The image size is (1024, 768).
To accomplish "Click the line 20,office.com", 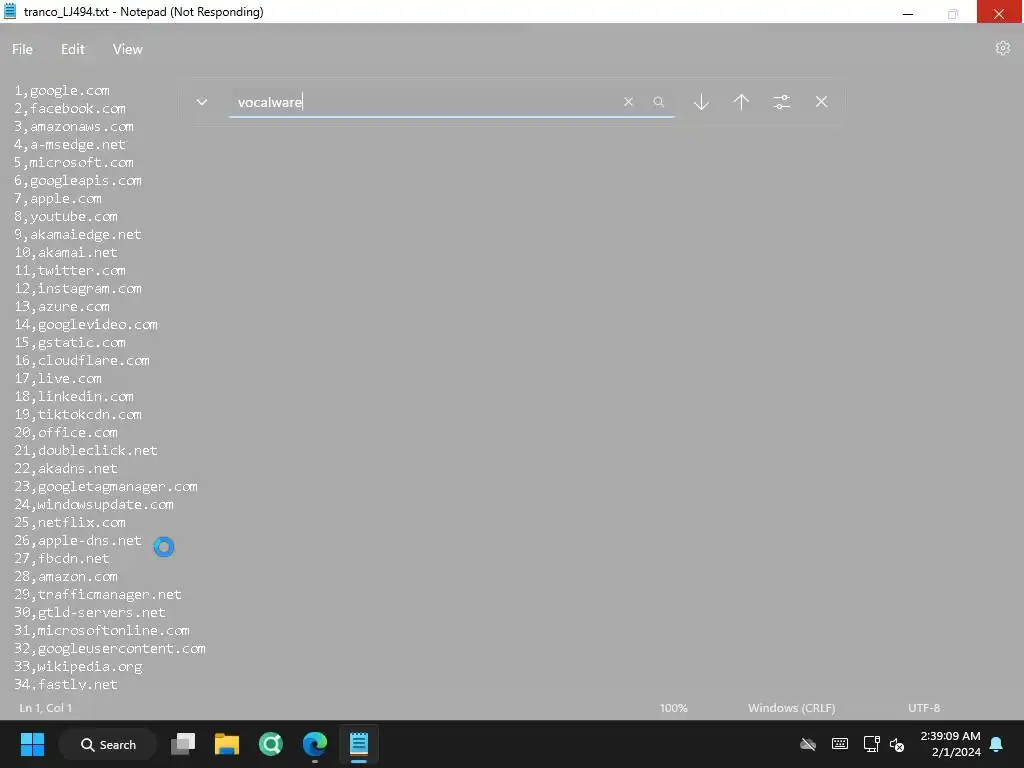I will pyautogui.click(x=66, y=432).
